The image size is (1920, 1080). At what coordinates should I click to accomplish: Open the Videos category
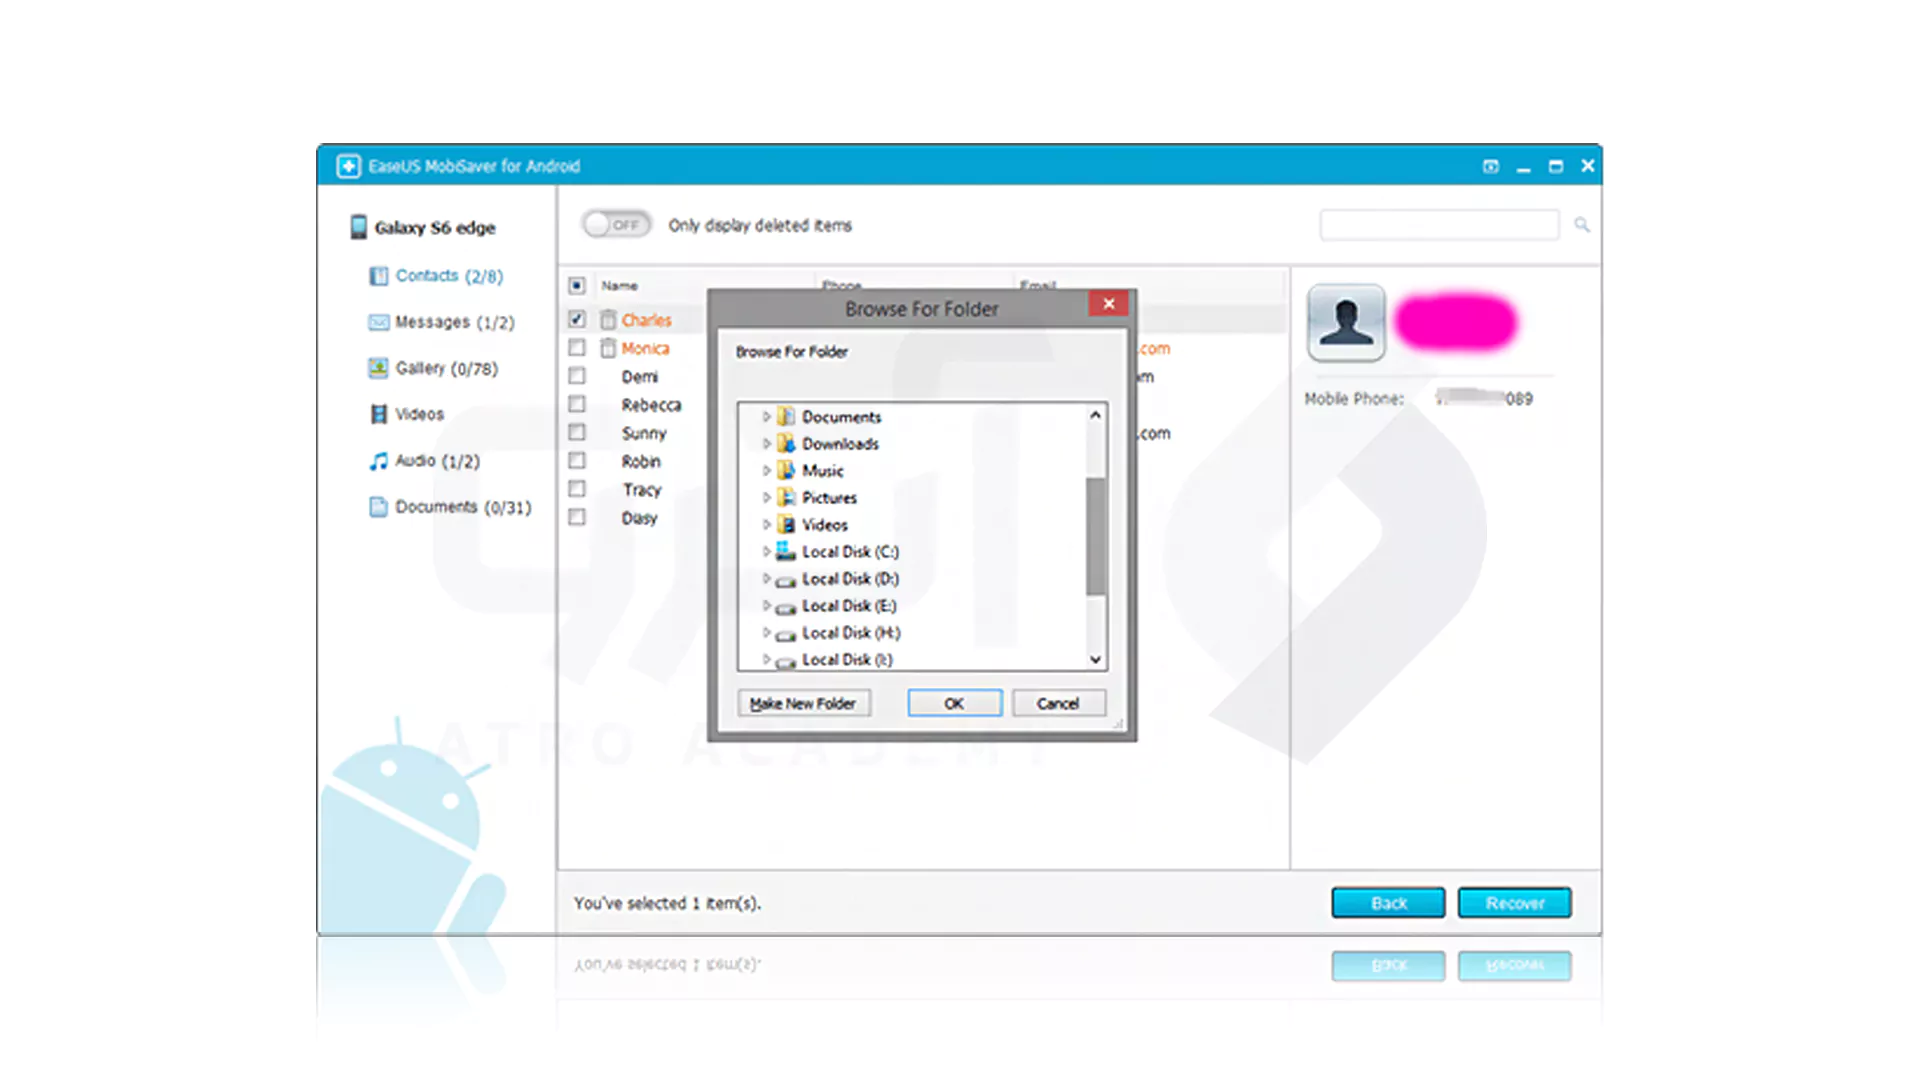coord(419,414)
